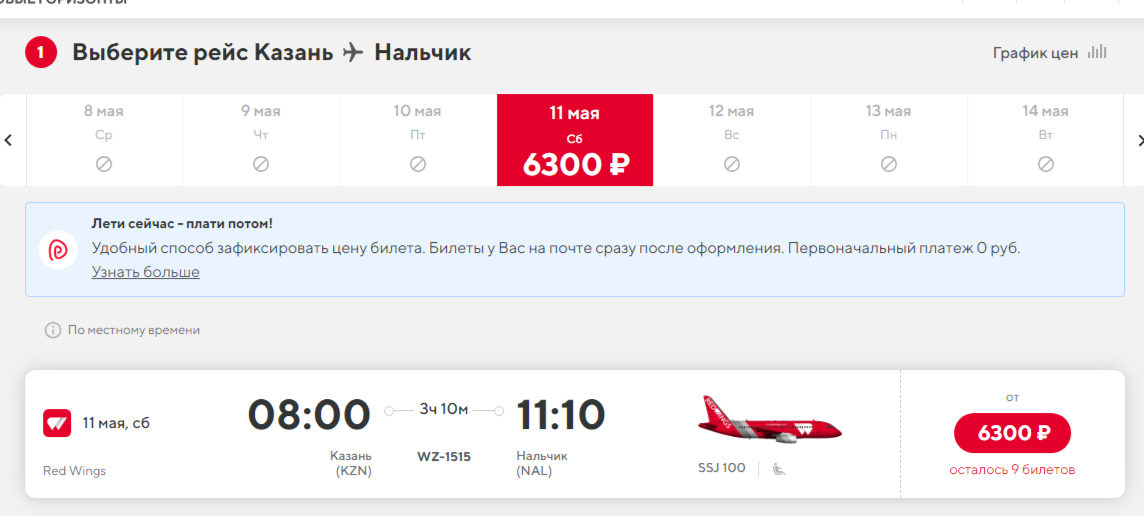Click flight number WZ-1515

(444, 457)
